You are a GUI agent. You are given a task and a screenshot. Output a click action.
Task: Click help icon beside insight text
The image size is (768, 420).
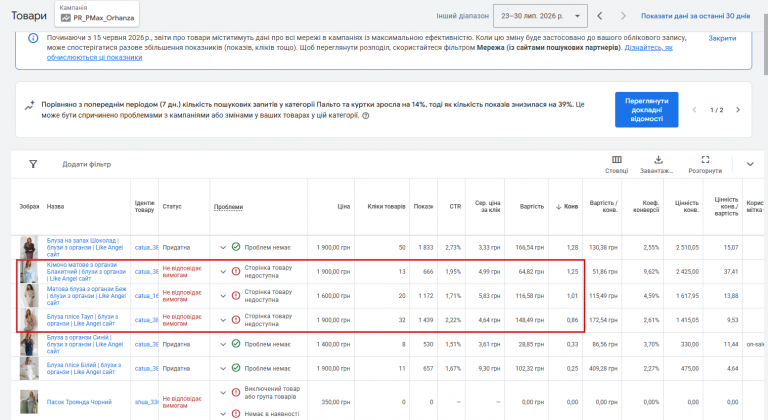click(x=365, y=116)
